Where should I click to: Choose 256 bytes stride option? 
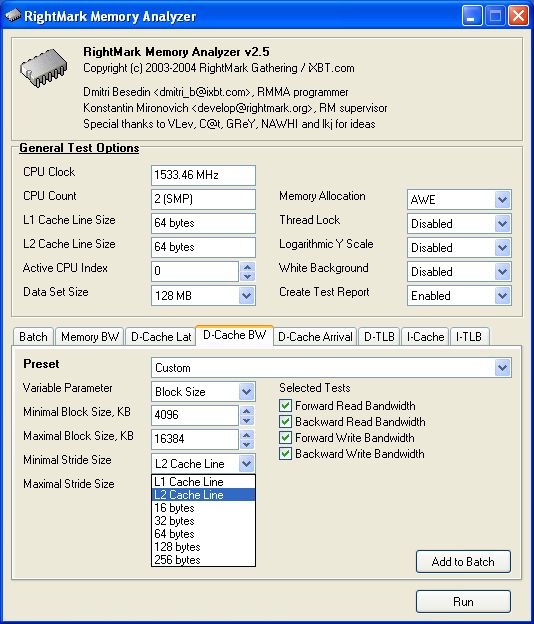(203, 560)
